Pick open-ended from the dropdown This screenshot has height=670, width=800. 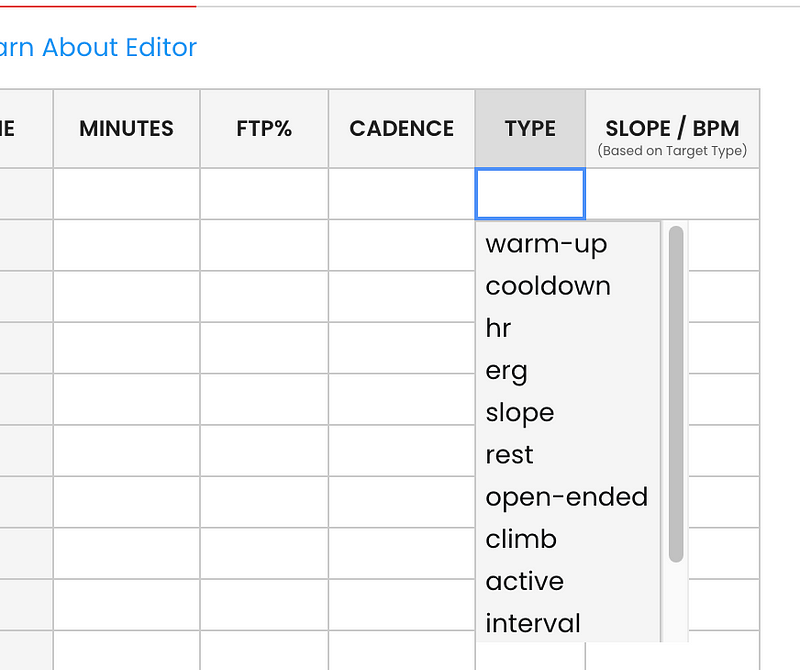point(566,497)
